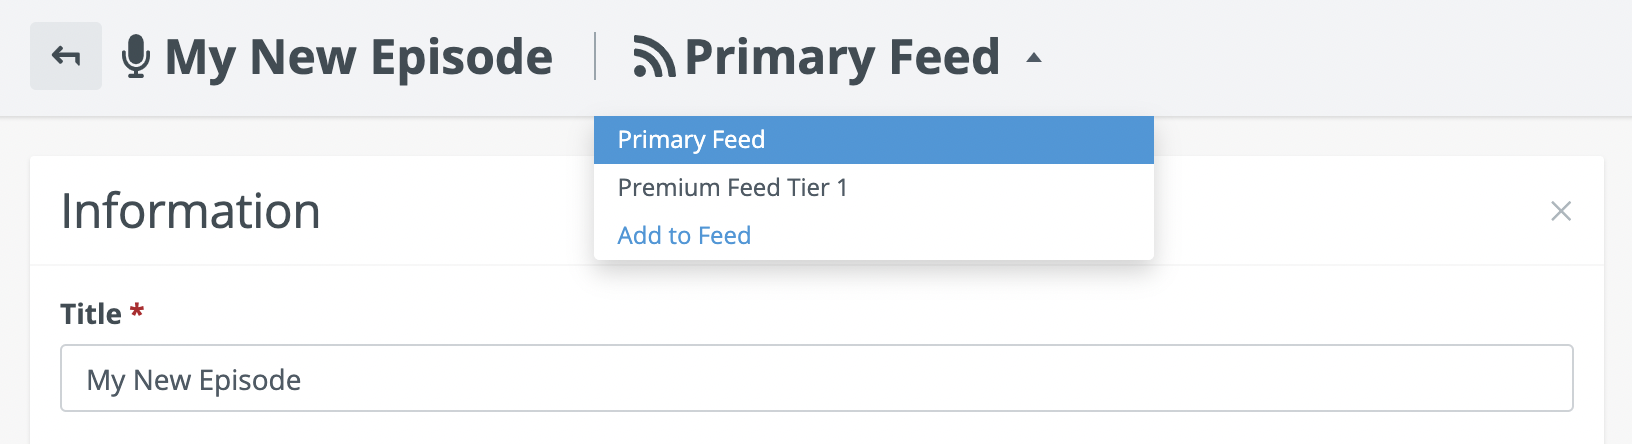This screenshot has height=444, width=1632.
Task: Click the divider between episode and feed
Action: tap(595, 56)
